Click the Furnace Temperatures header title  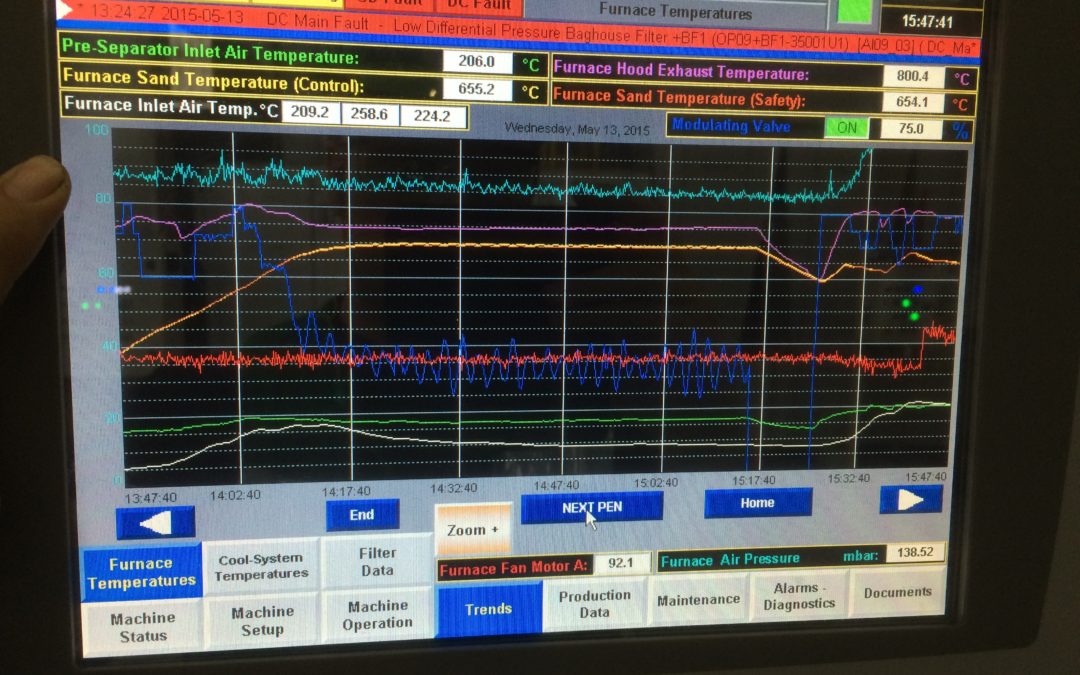[675, 11]
